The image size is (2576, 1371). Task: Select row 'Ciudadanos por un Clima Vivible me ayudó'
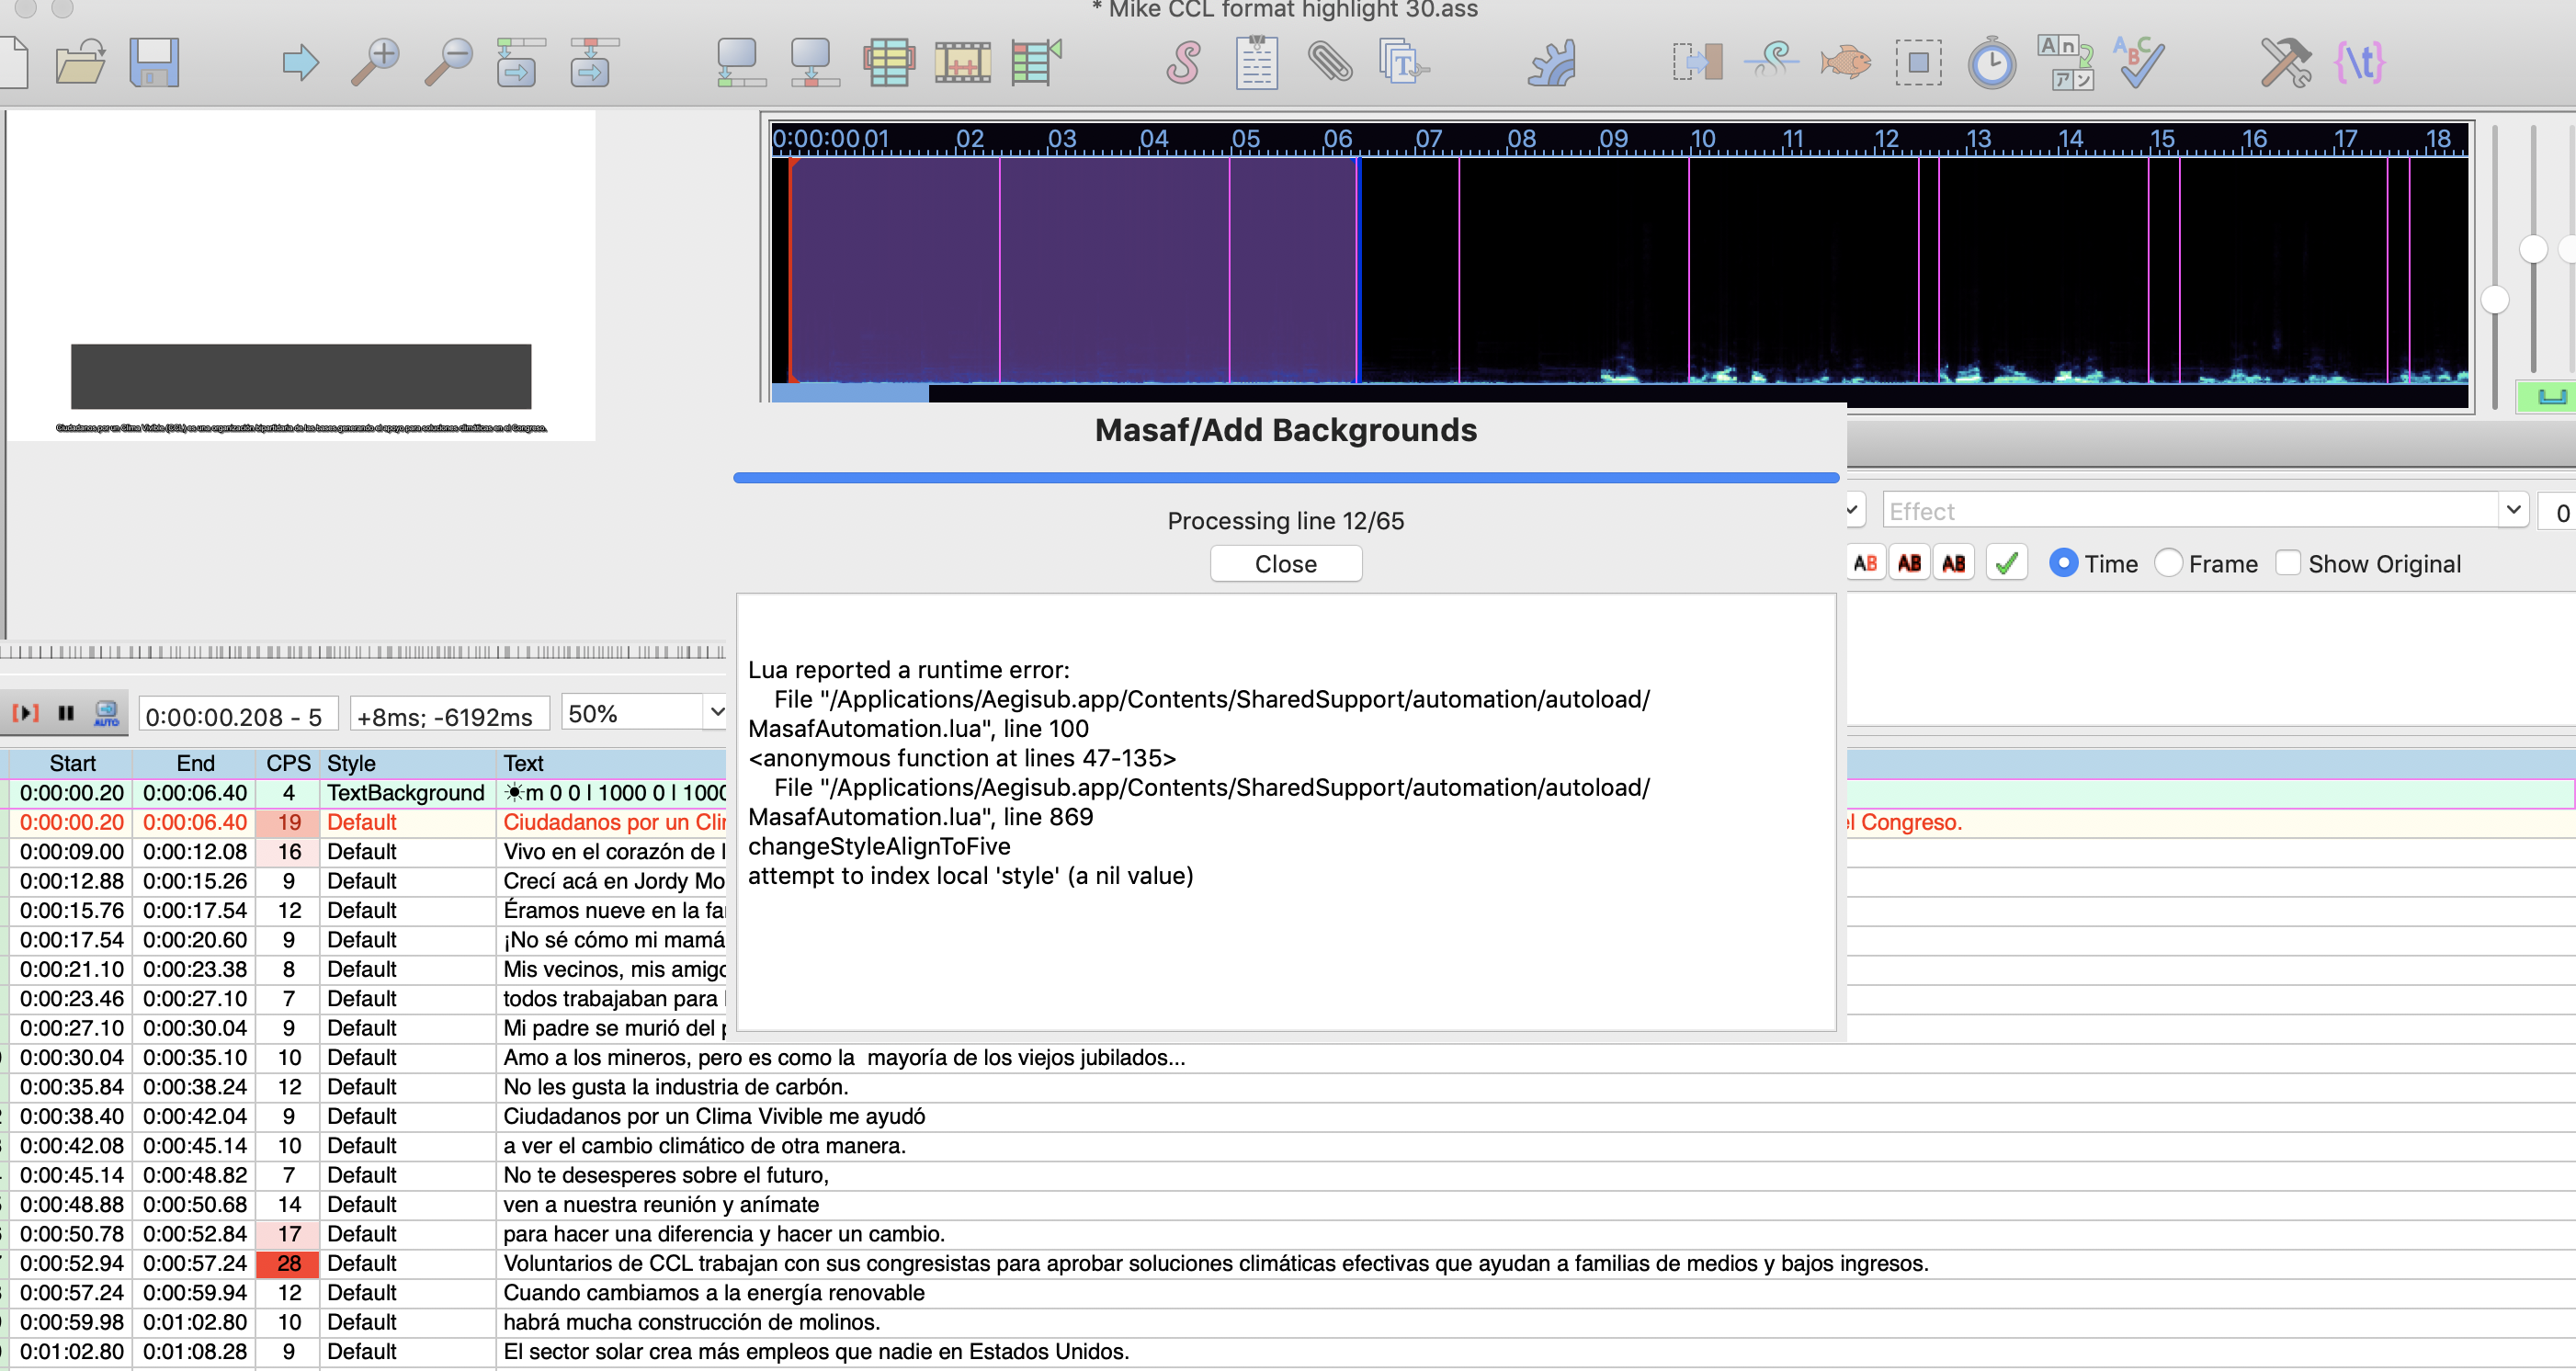coord(1288,1116)
